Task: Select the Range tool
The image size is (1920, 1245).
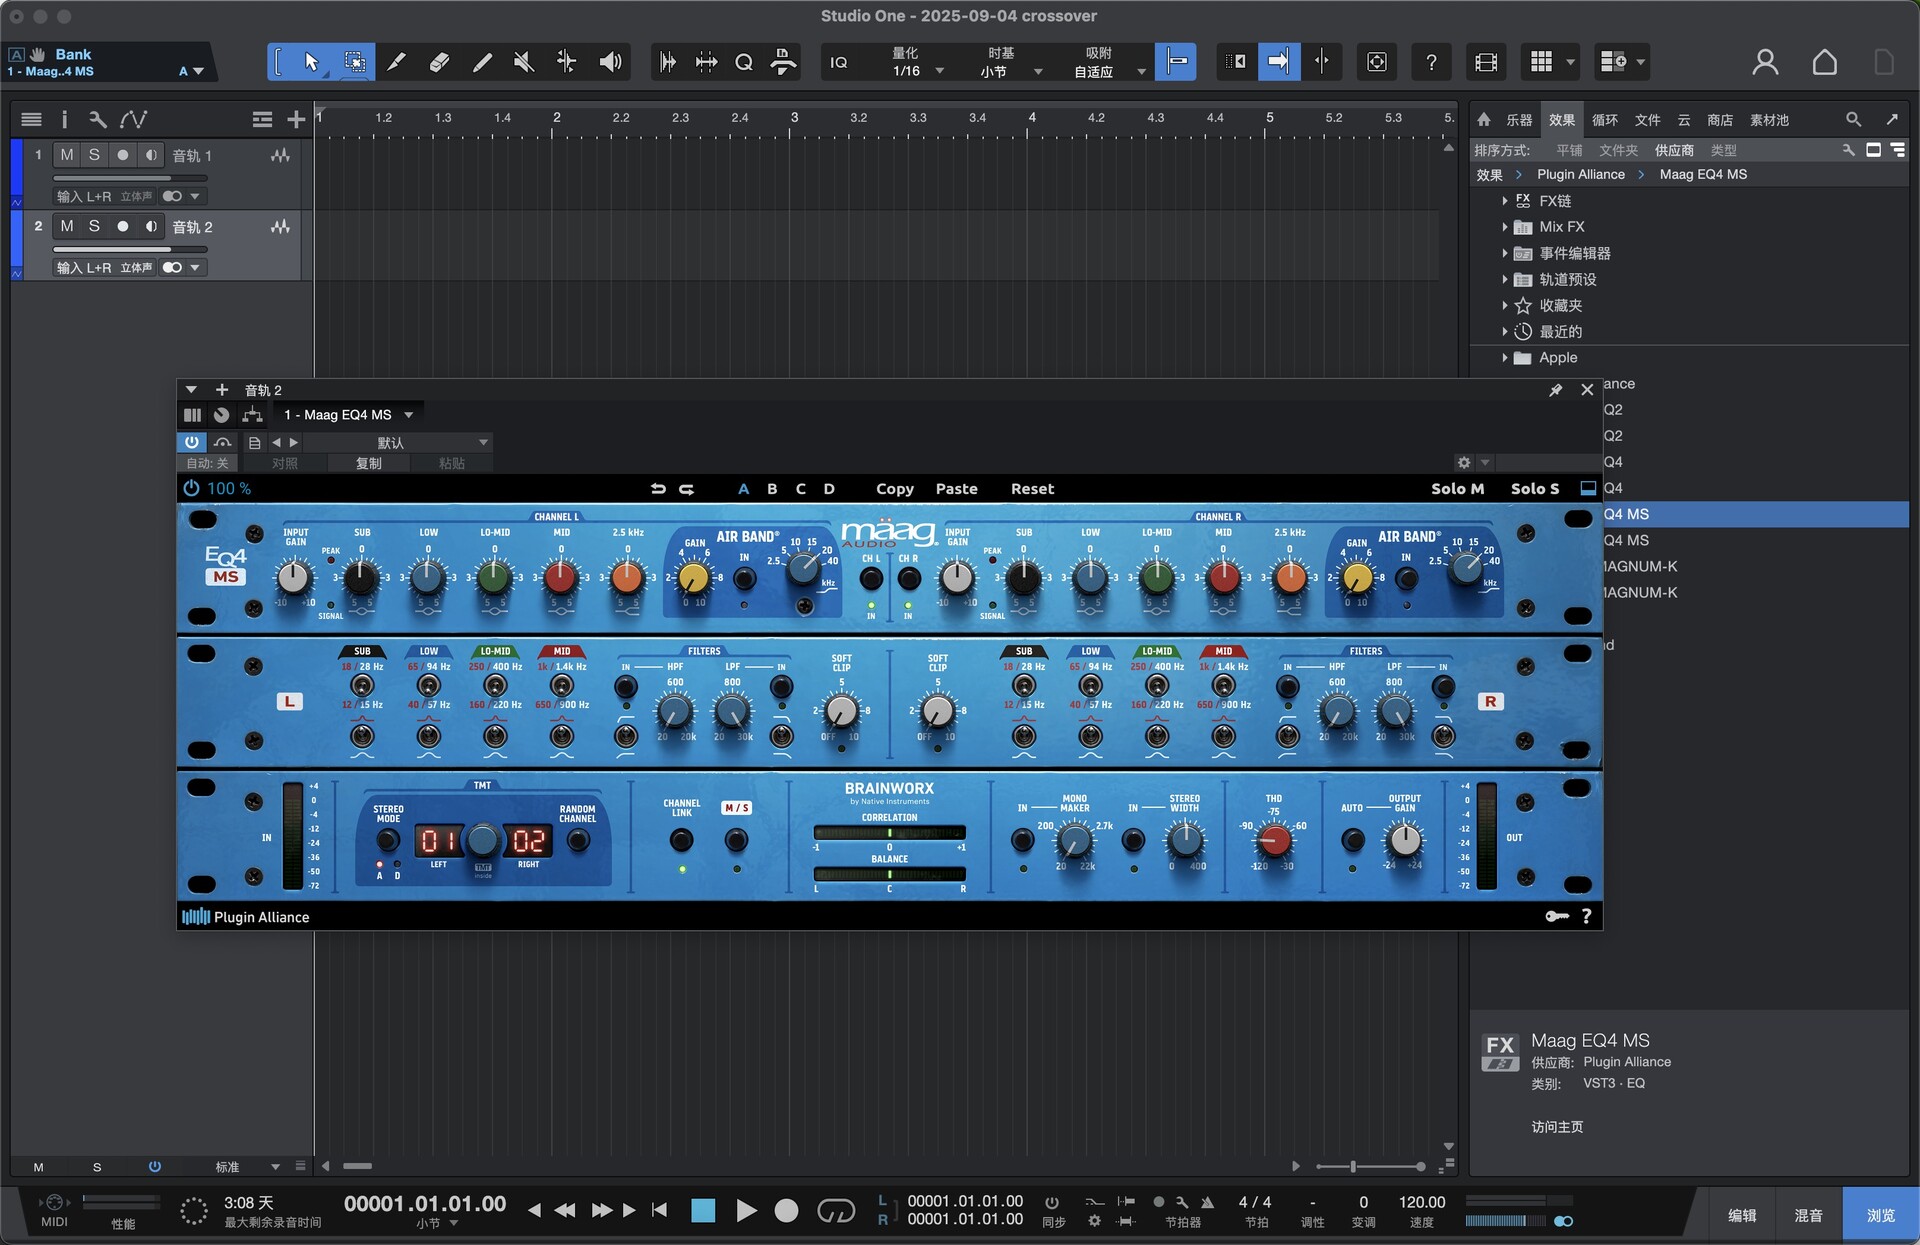Action: coord(355,62)
